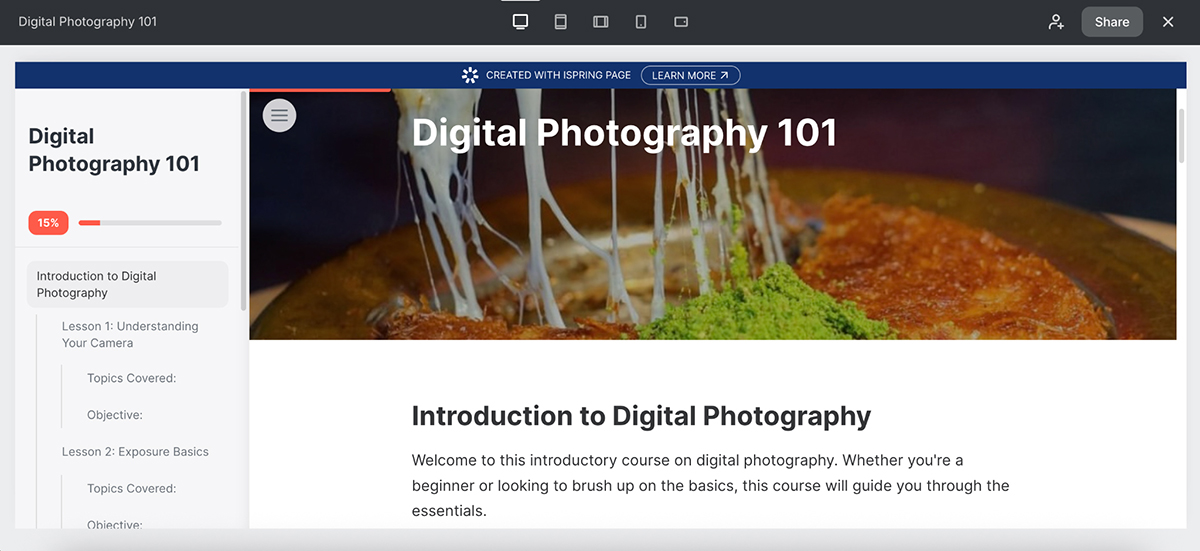Click the welcome paragraph text

pos(710,486)
